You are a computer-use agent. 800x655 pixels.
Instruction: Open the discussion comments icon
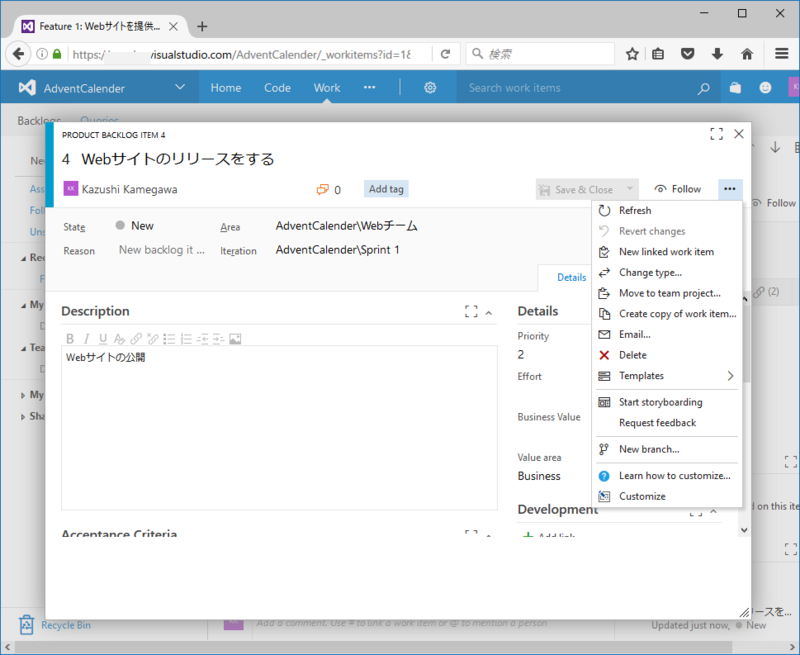coord(322,190)
